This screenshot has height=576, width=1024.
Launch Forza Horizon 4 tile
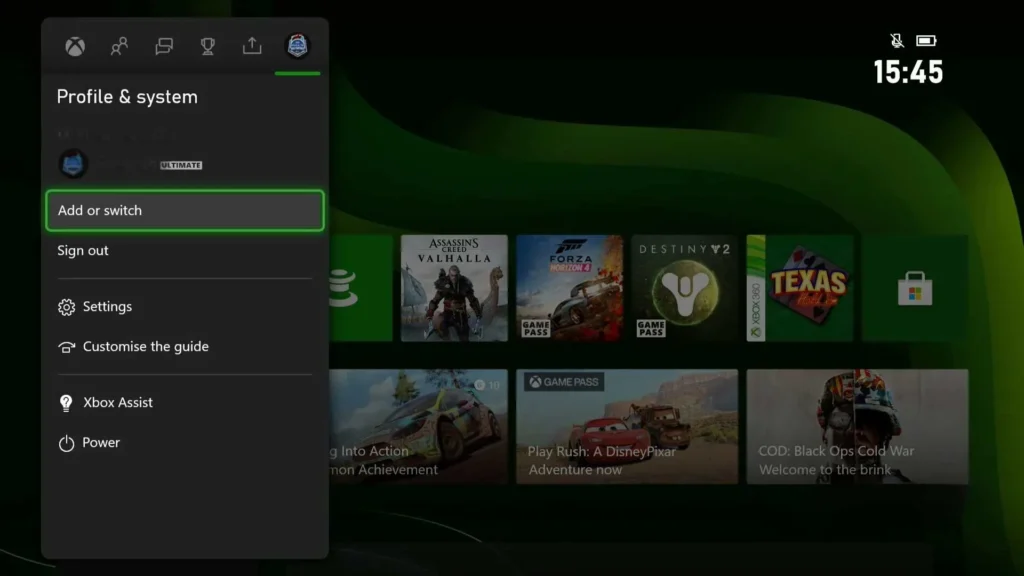(569, 288)
